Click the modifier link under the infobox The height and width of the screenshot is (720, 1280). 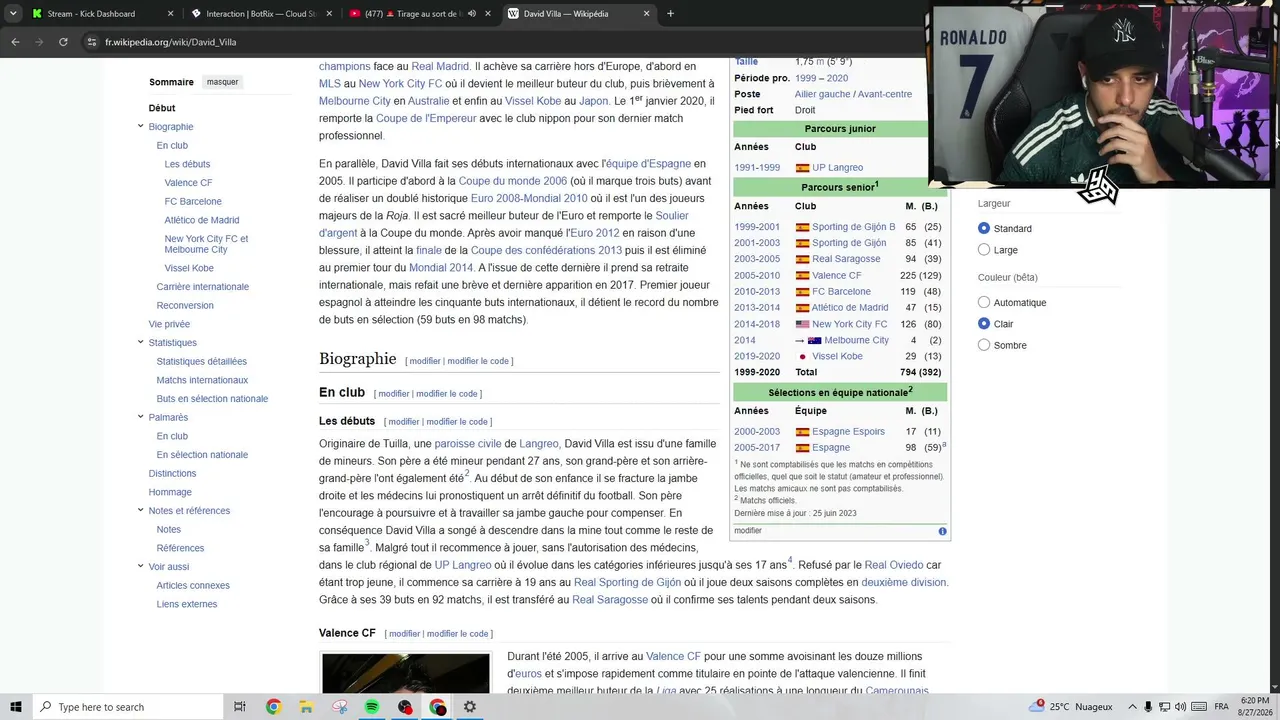coord(748,531)
